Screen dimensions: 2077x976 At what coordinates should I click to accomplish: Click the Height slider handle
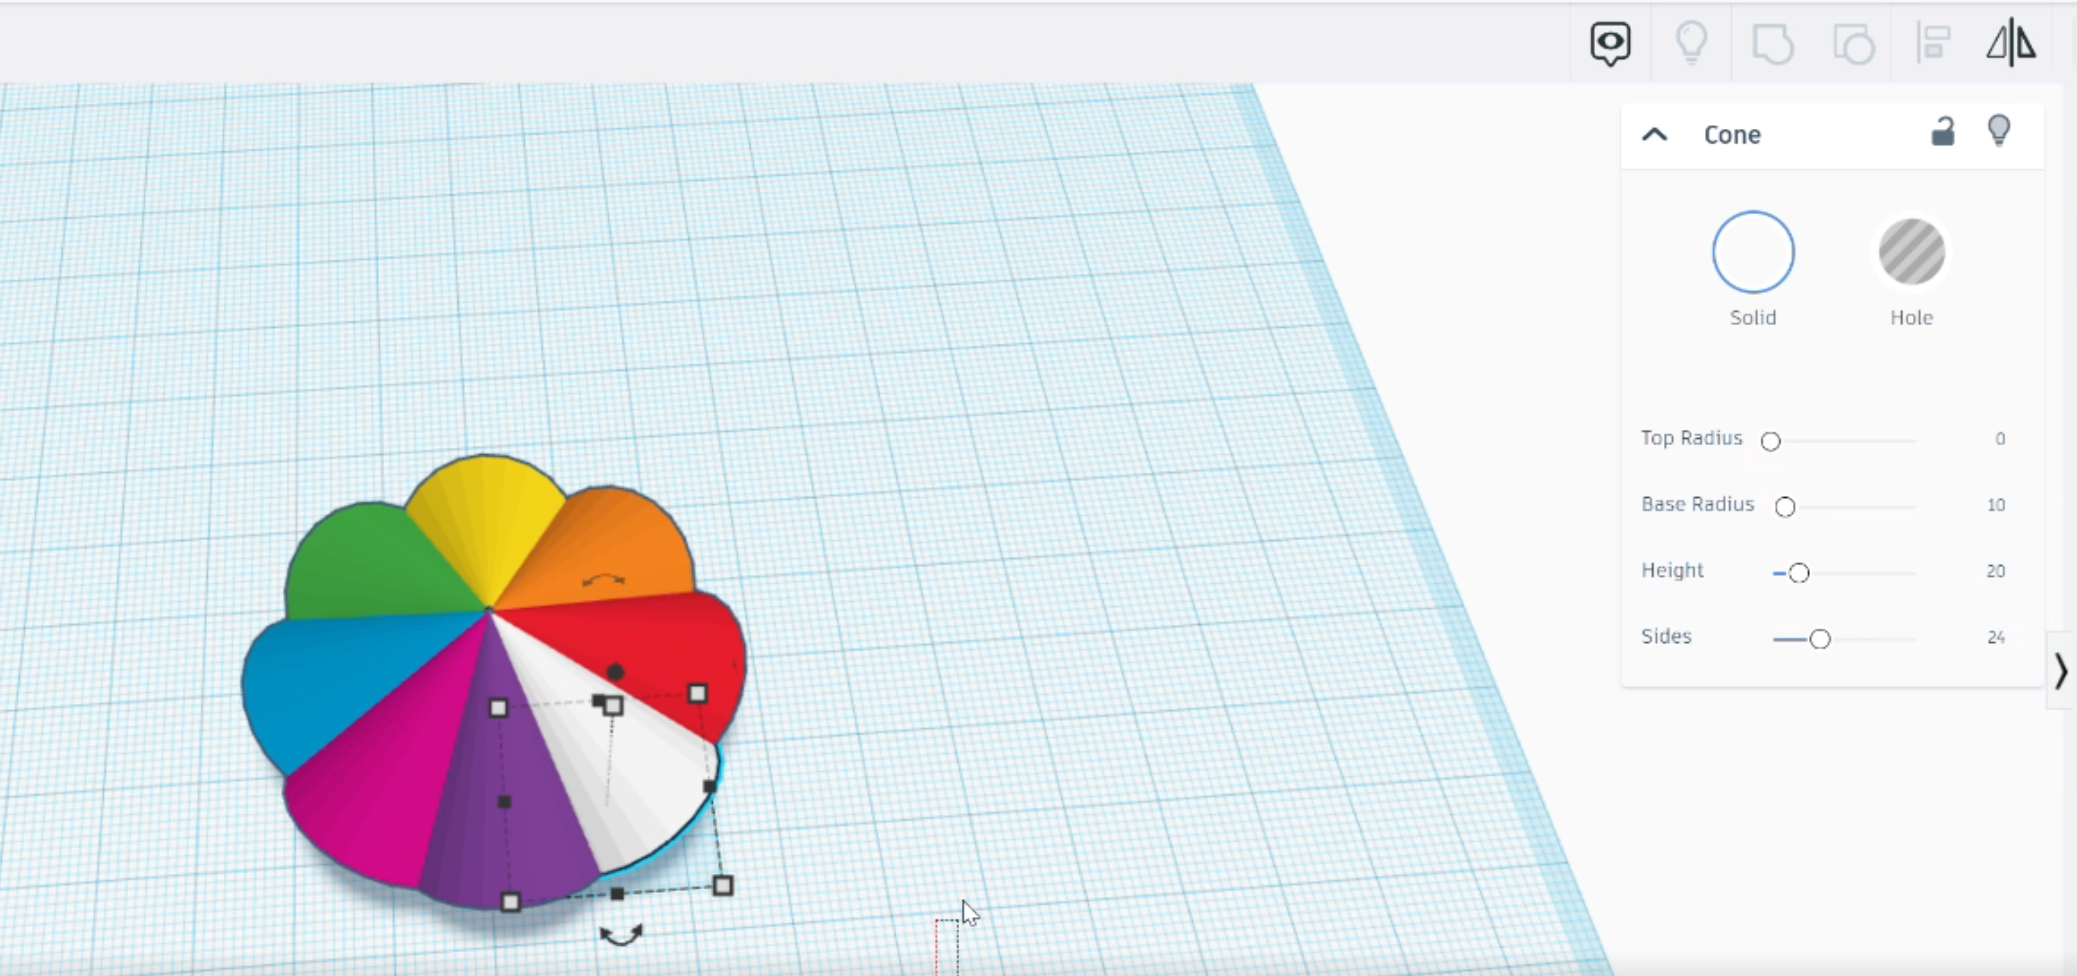coord(1799,573)
